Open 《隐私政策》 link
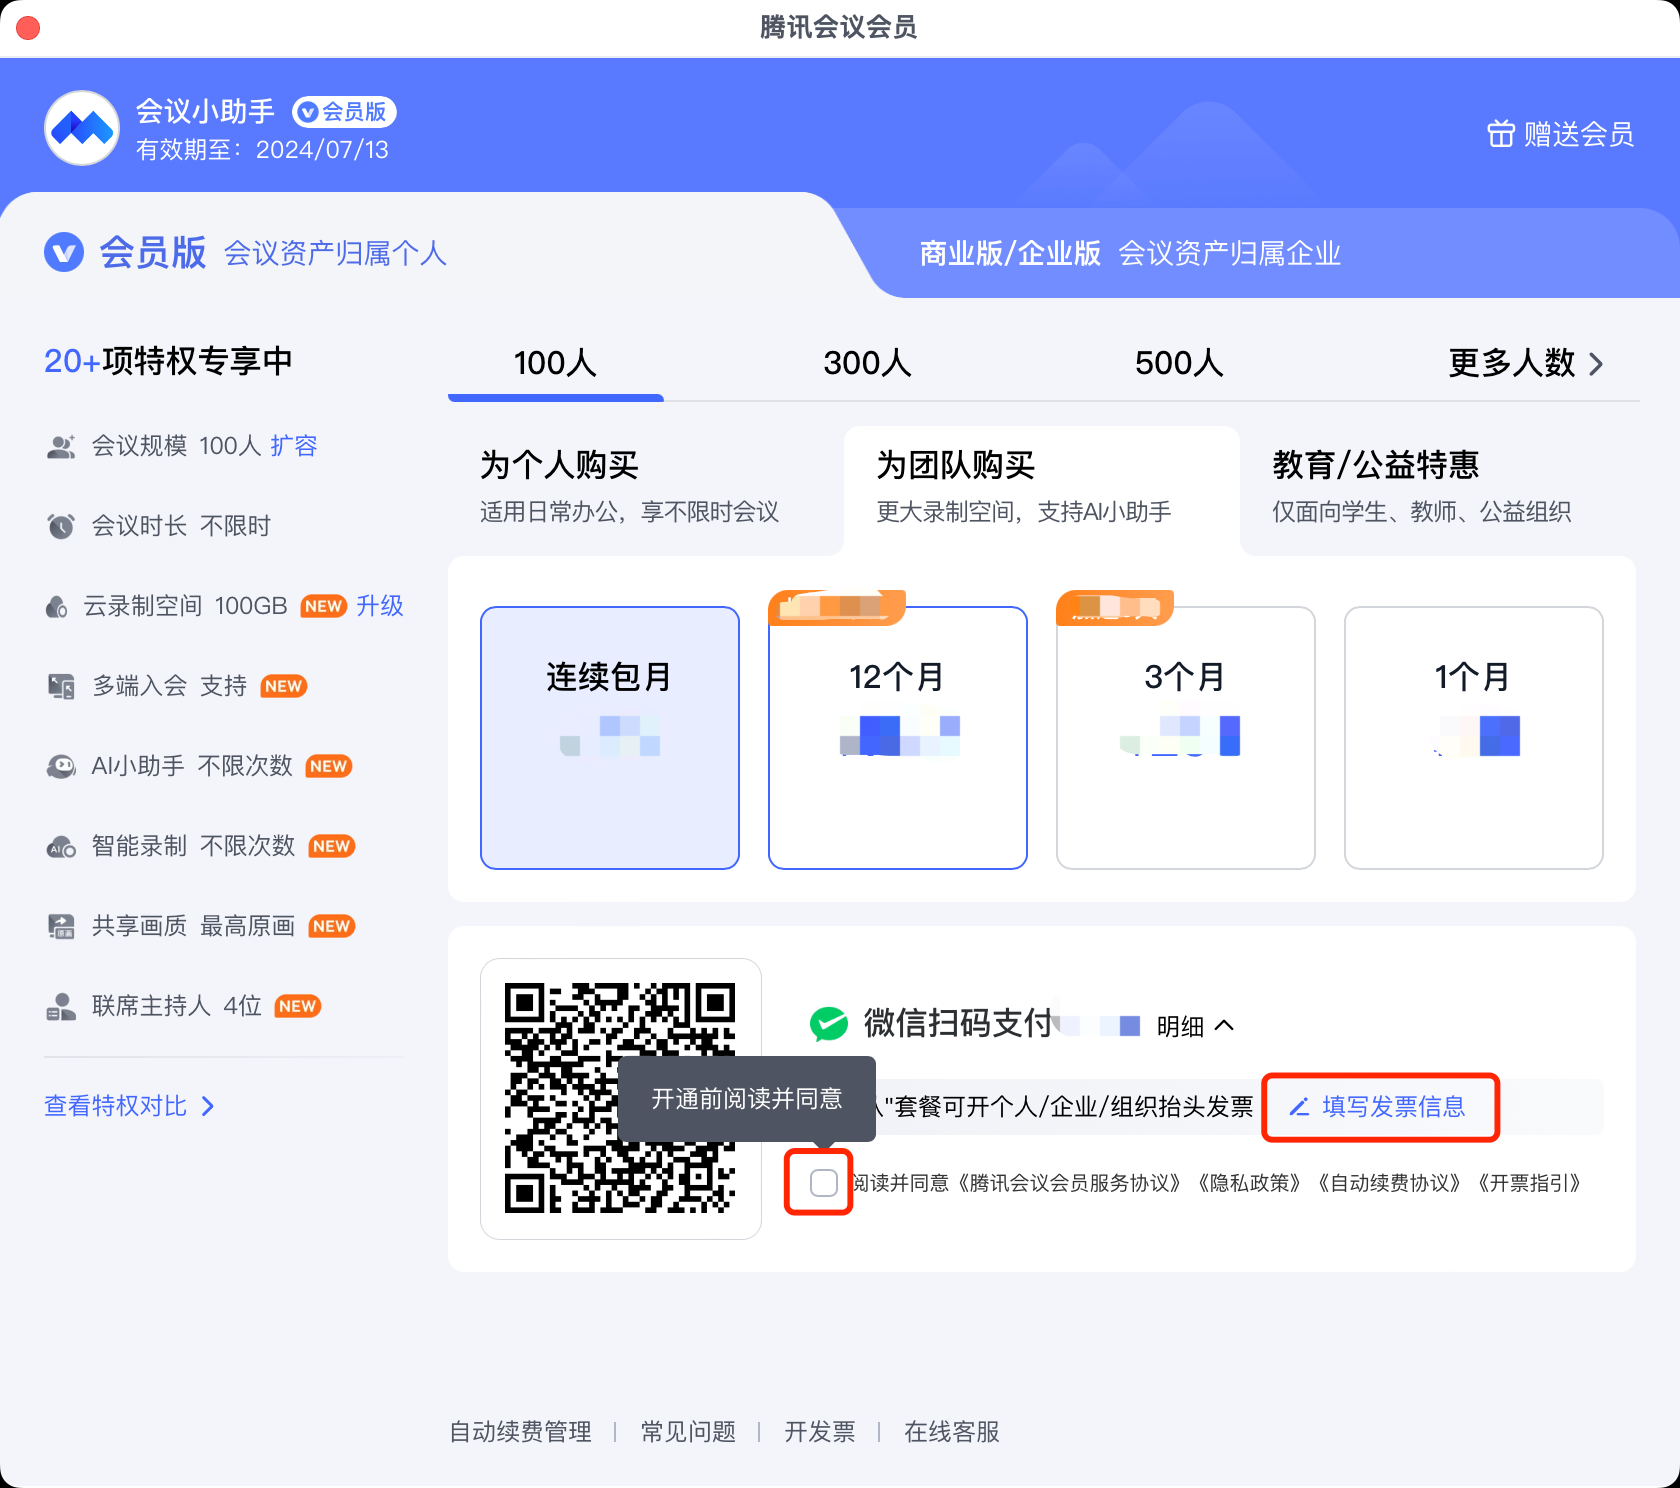Image resolution: width=1680 pixels, height=1488 pixels. point(1249,1183)
